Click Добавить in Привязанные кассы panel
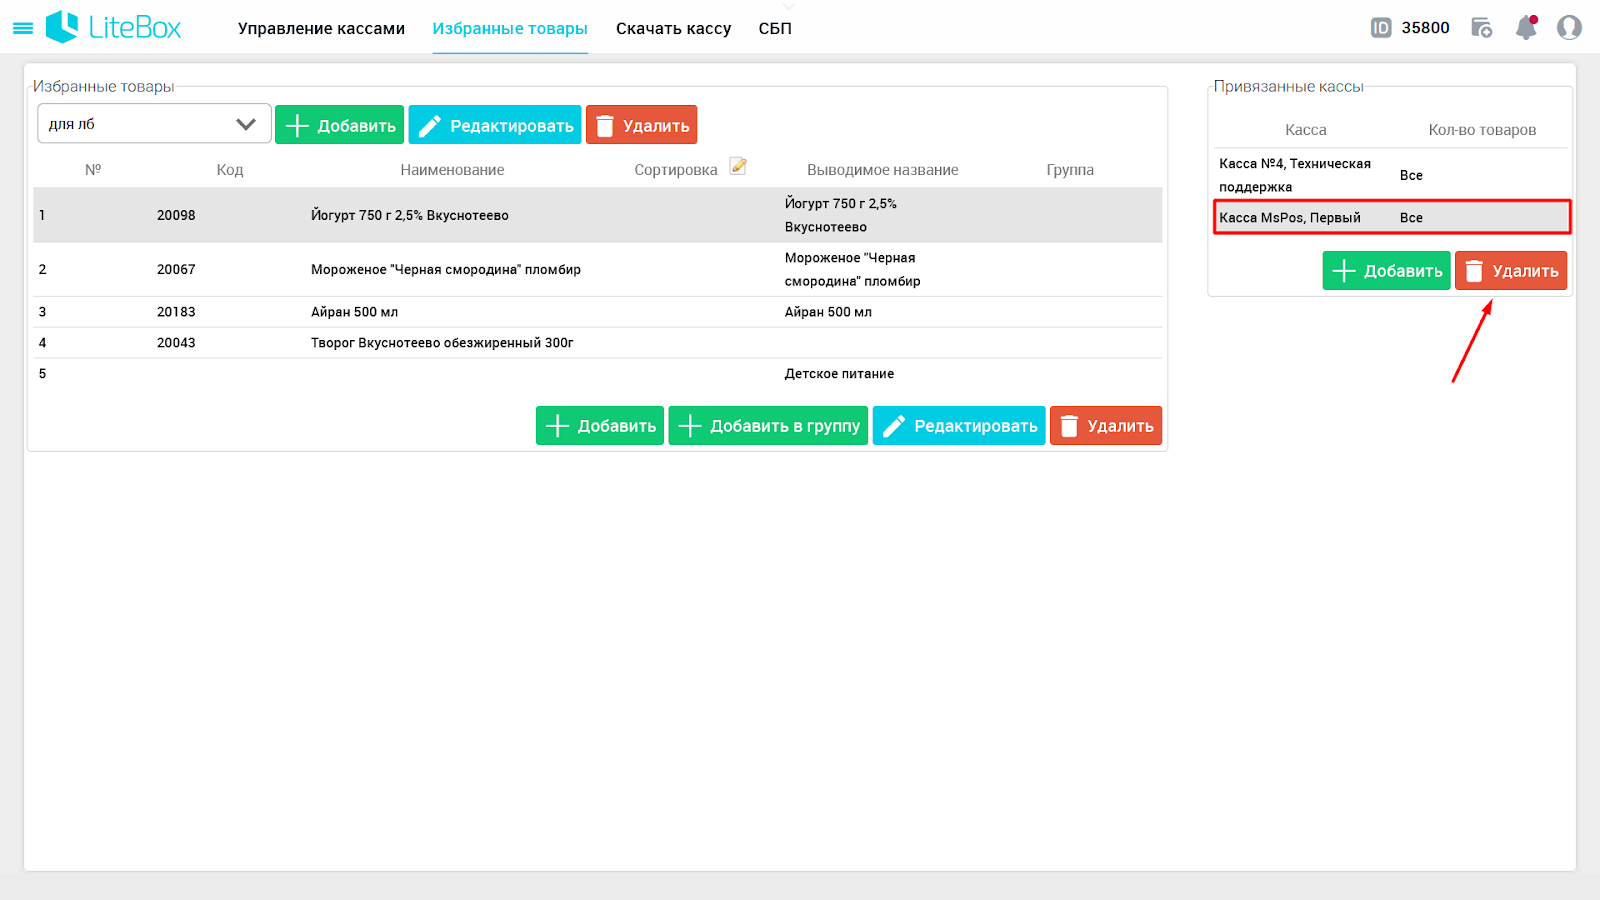 pyautogui.click(x=1386, y=271)
